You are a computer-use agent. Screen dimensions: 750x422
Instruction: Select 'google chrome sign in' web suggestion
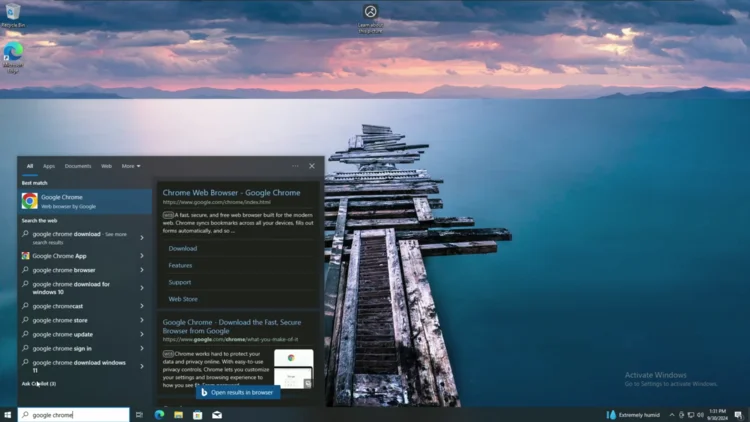click(62, 348)
